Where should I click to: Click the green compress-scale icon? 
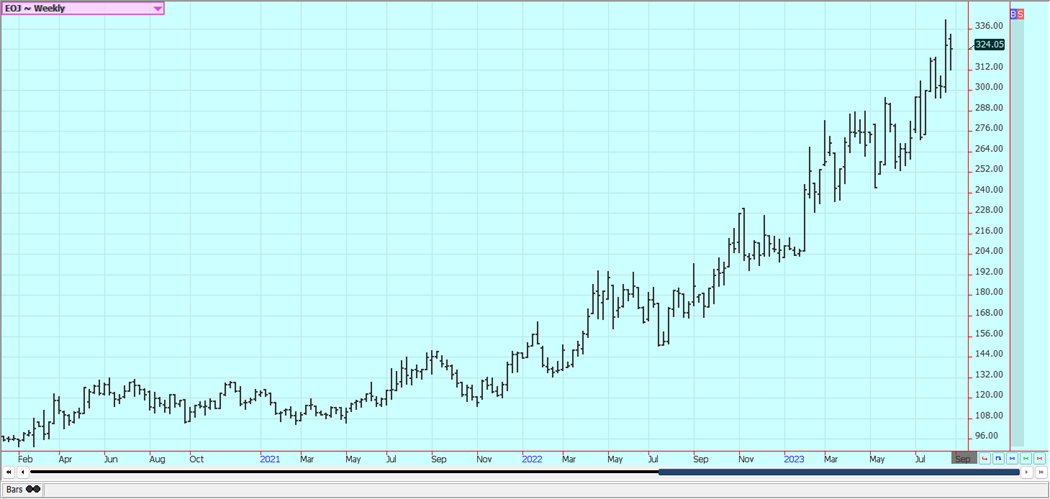(1026, 458)
